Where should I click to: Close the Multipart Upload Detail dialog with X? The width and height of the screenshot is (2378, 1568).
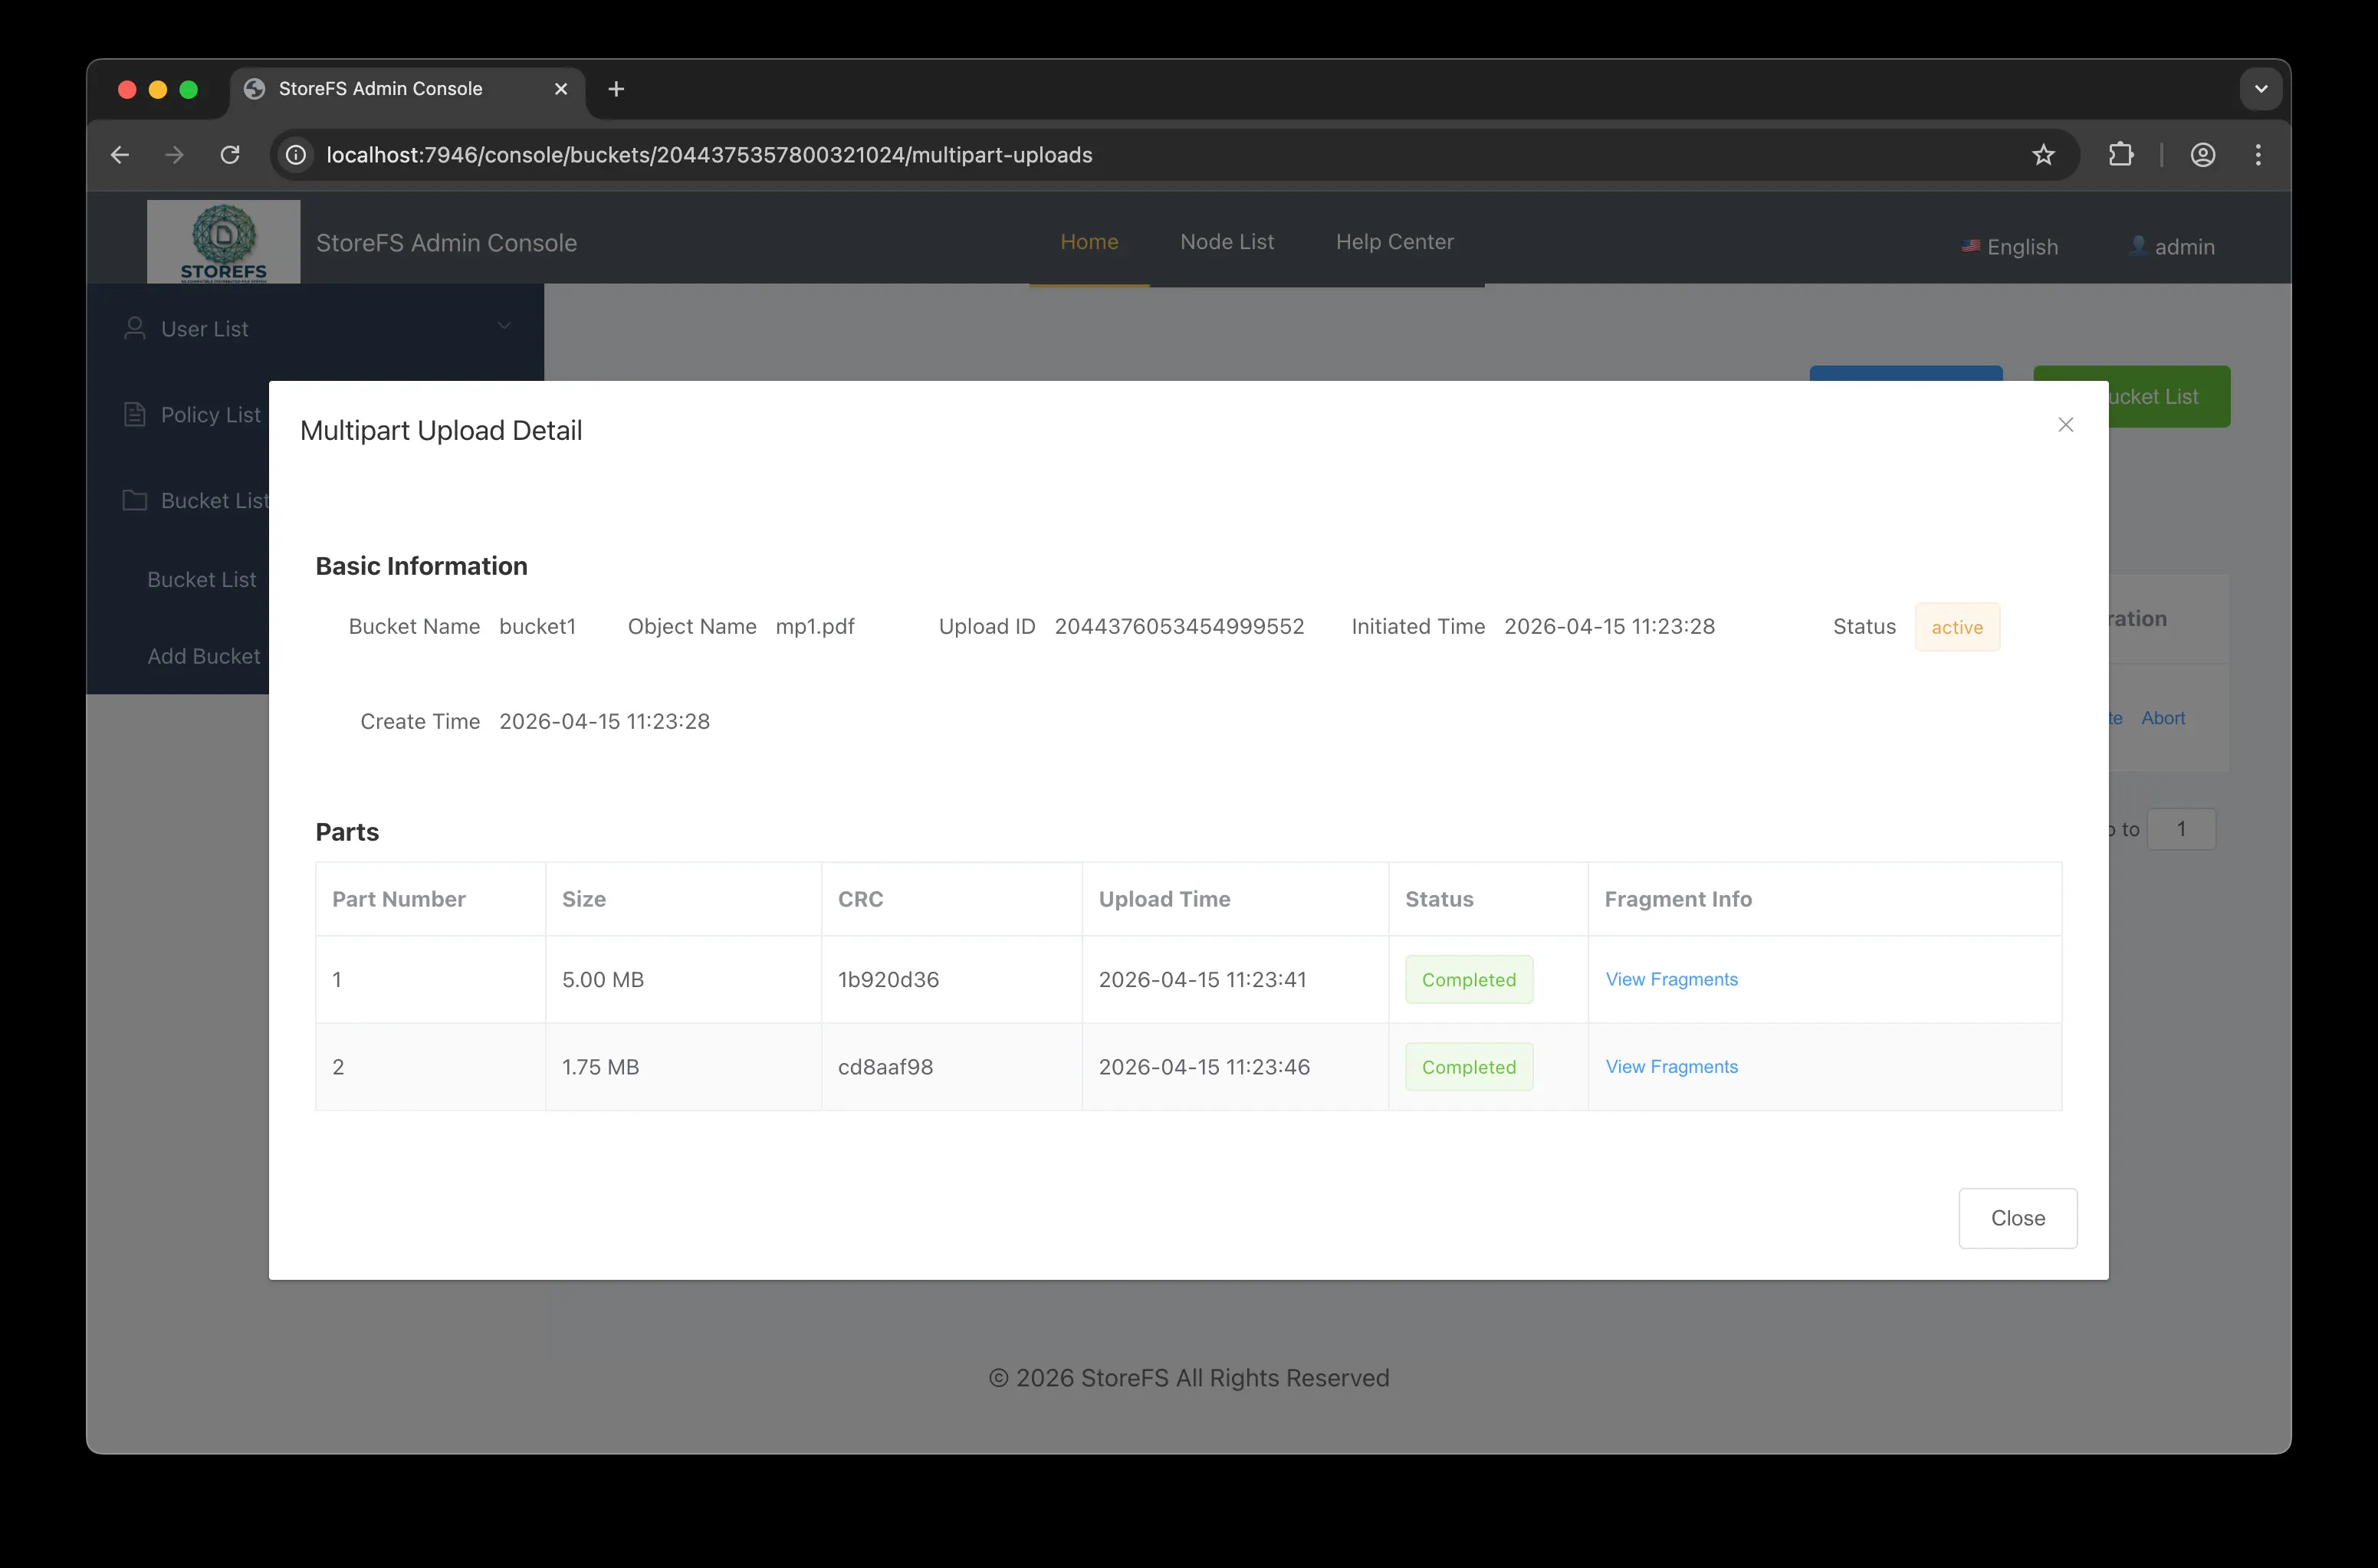[x=2065, y=425]
